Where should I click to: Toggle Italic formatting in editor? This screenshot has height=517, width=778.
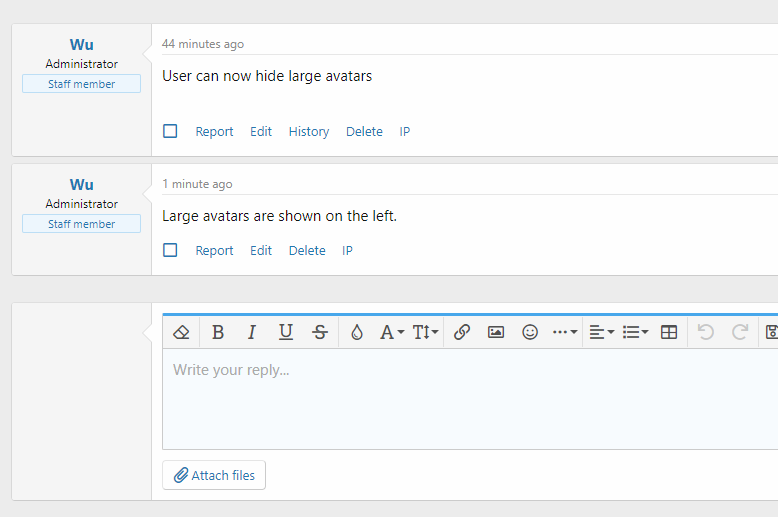[252, 332]
